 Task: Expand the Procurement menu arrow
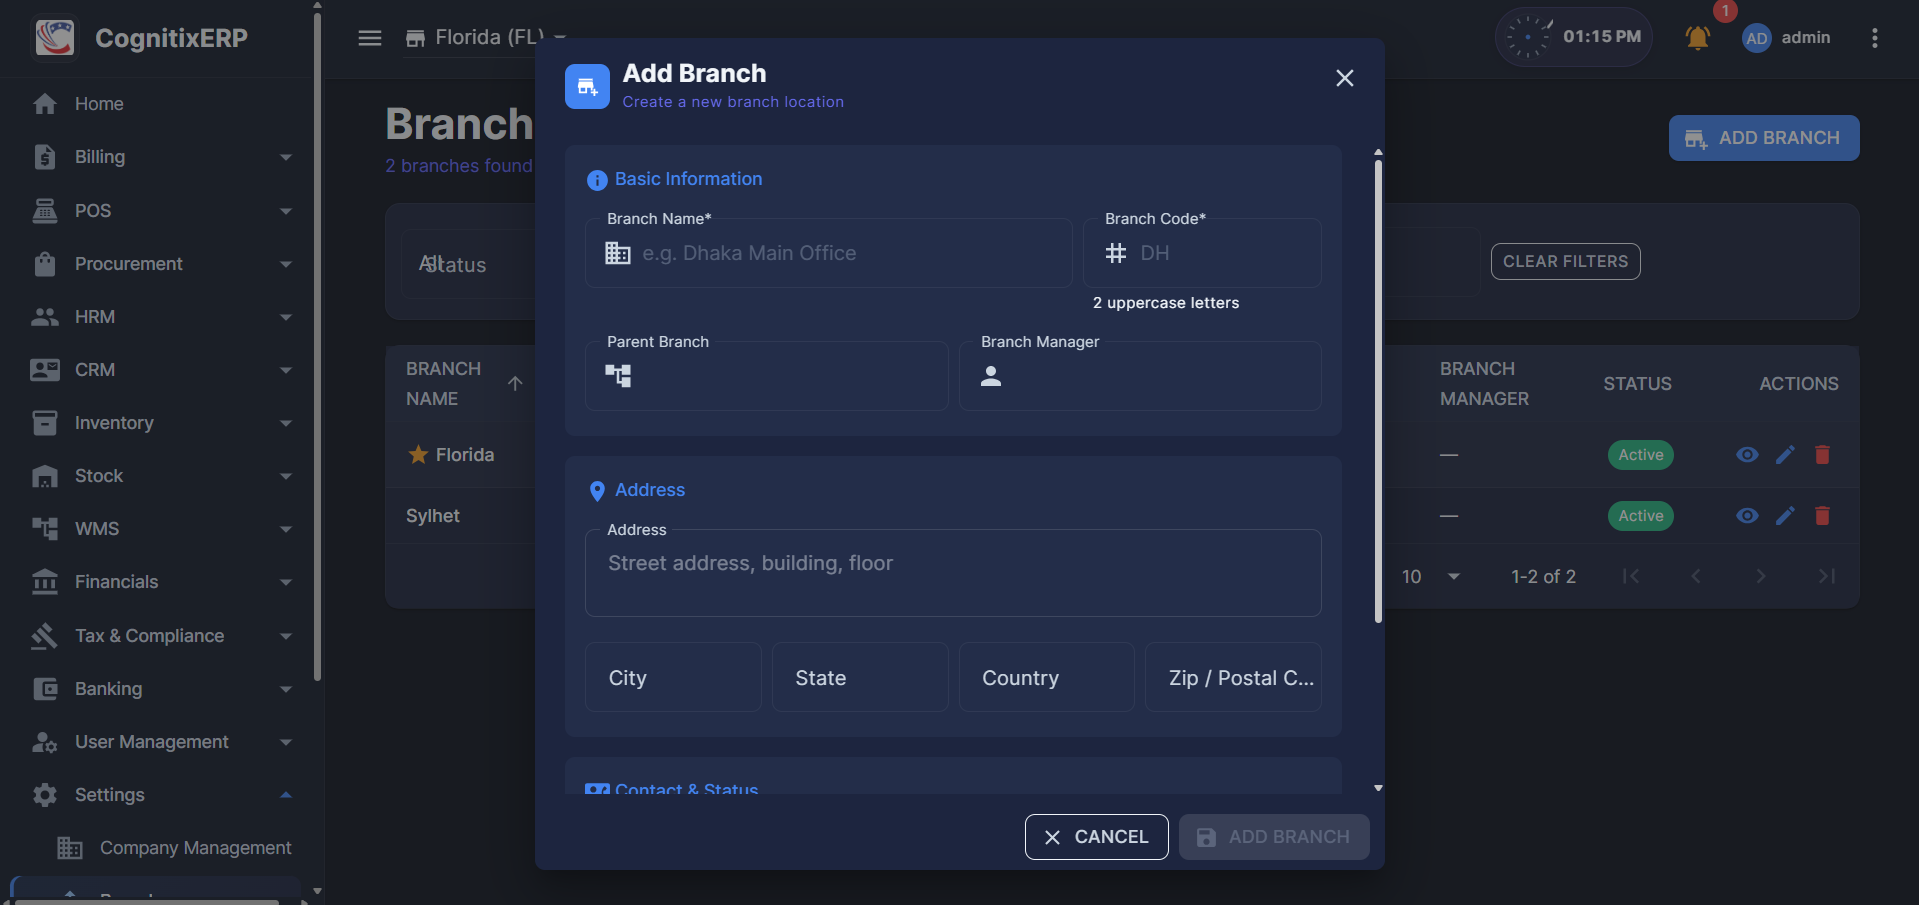[286, 264]
